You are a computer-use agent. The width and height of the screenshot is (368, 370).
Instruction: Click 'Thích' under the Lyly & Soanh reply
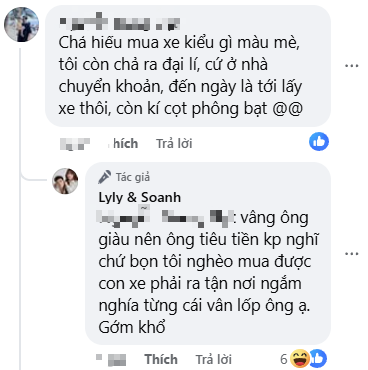click(161, 359)
